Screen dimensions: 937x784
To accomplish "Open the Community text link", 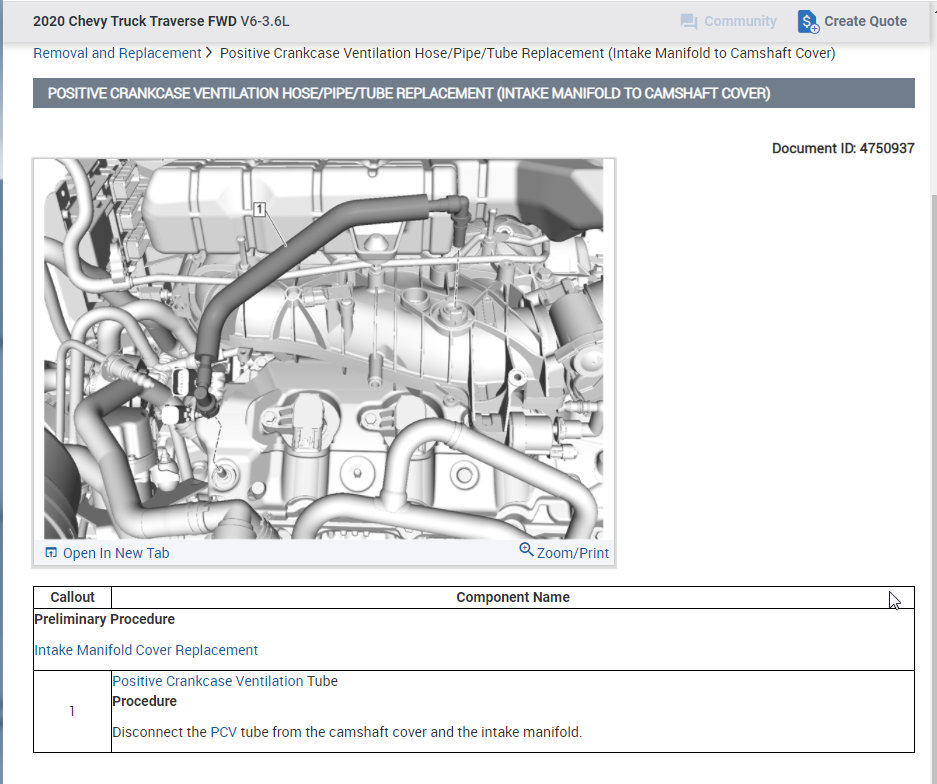I will [740, 22].
